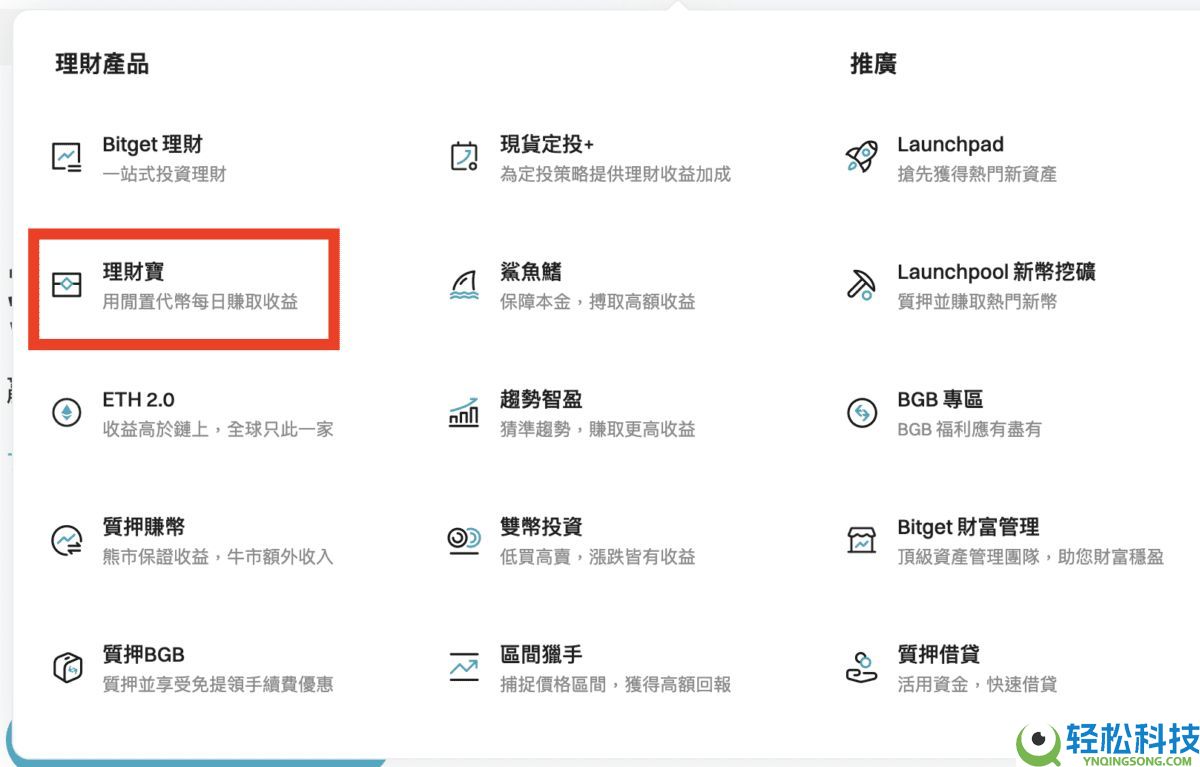Image resolution: width=1200 pixels, height=767 pixels.
Task: Click the 區間獵手 range chart icon
Action: pos(462,668)
